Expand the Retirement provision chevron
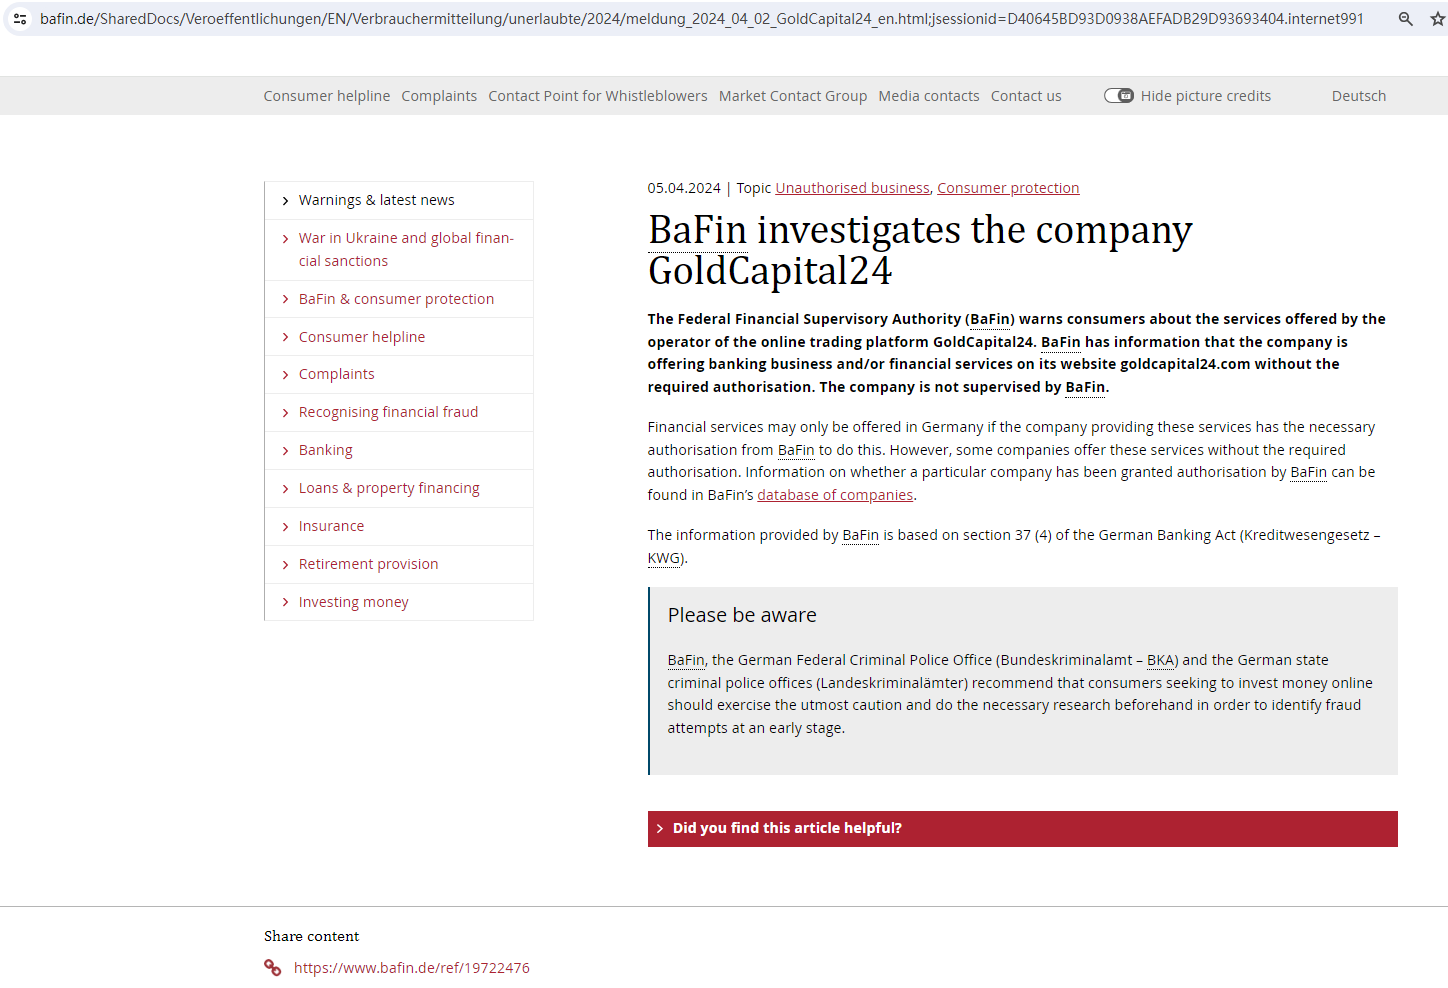 pos(285,565)
